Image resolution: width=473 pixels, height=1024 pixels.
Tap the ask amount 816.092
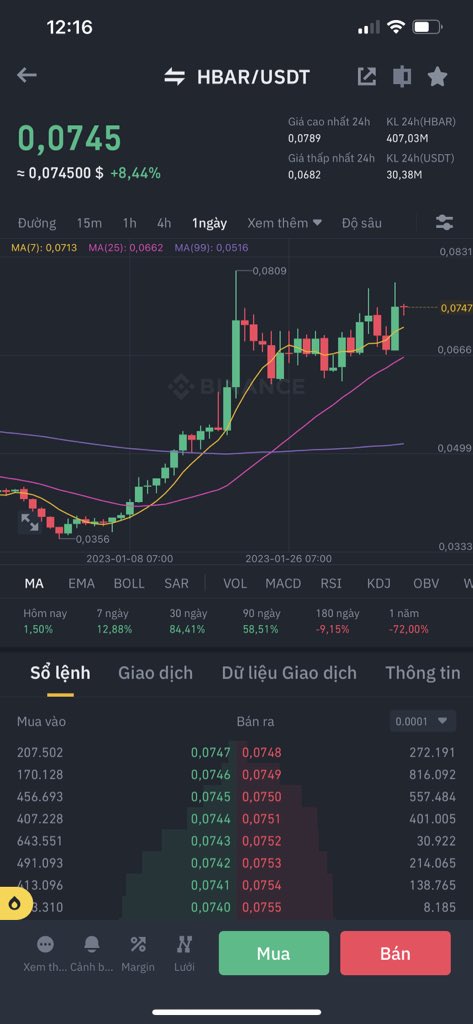[432, 775]
